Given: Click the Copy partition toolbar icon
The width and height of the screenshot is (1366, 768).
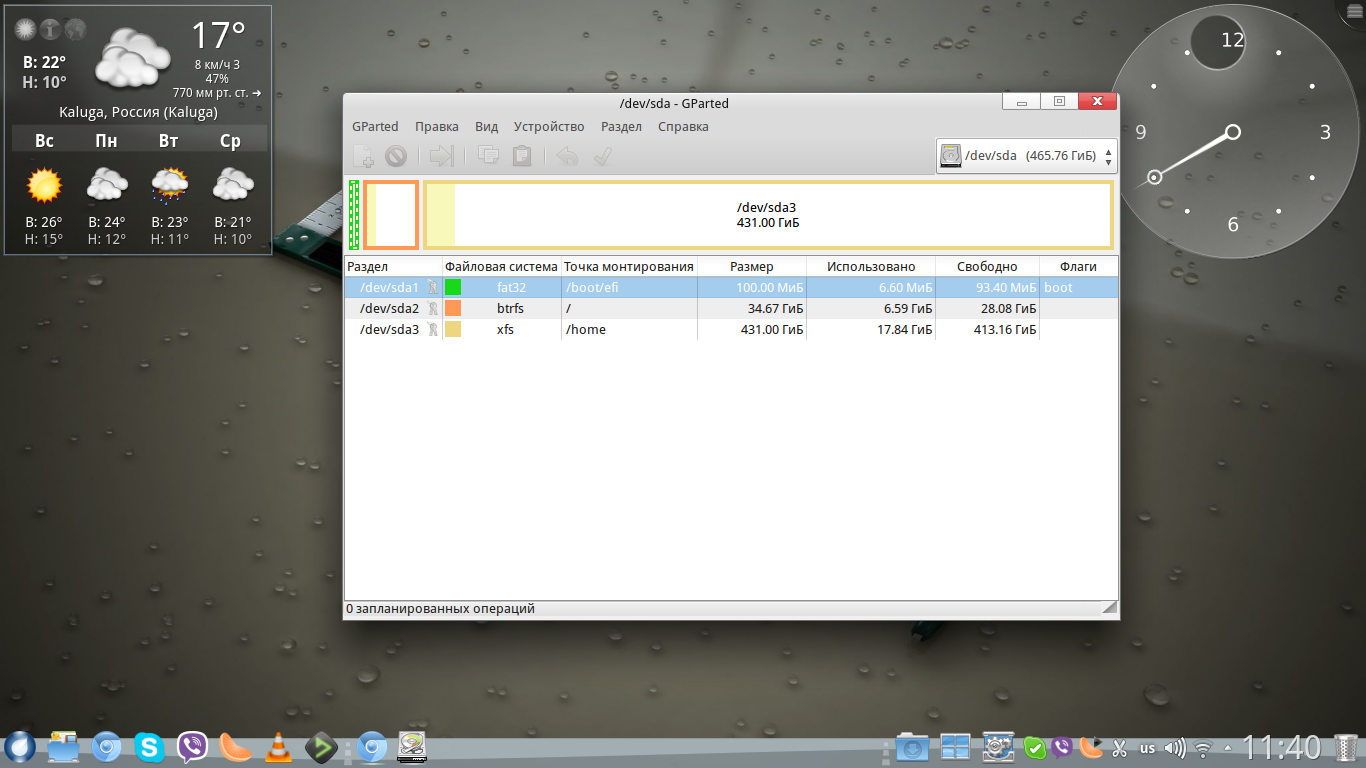Looking at the screenshot, I should (489, 156).
